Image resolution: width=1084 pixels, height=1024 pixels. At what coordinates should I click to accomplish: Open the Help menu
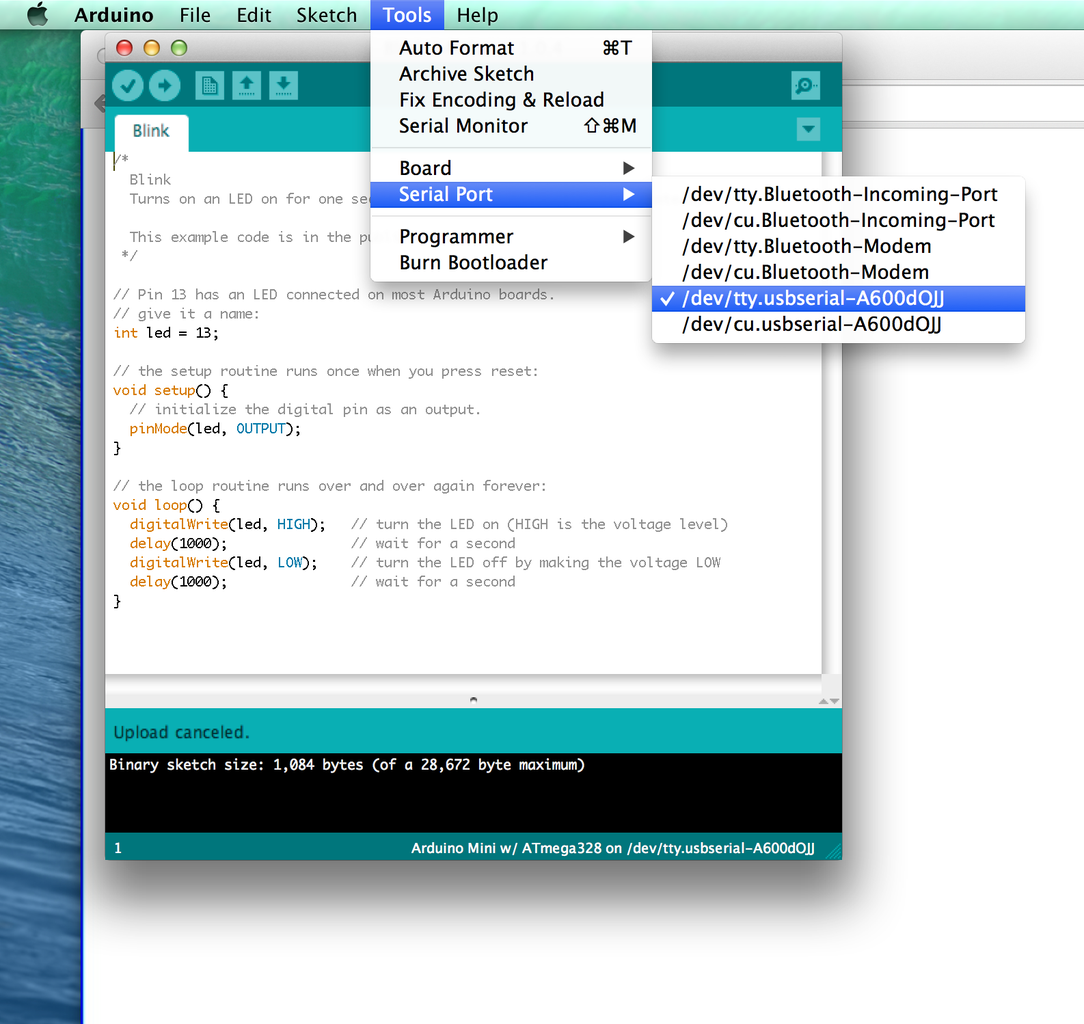(x=477, y=14)
